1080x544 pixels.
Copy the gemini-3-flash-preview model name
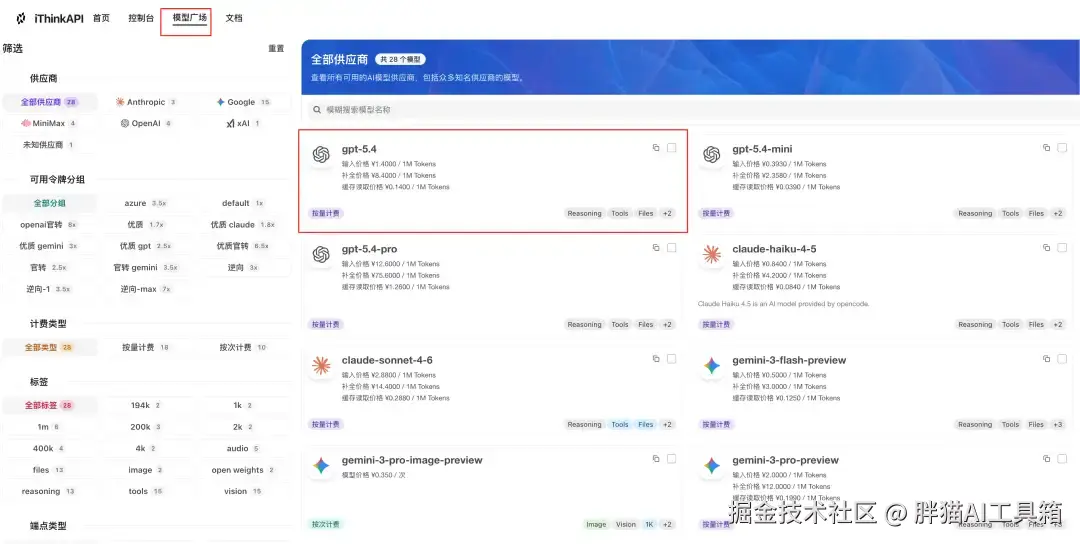pyautogui.click(x=1046, y=359)
